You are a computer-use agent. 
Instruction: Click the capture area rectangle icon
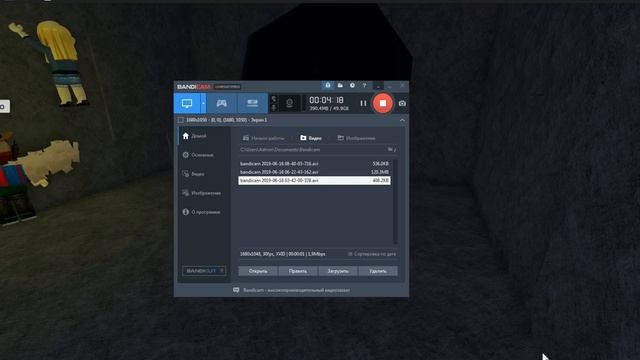click(180, 120)
